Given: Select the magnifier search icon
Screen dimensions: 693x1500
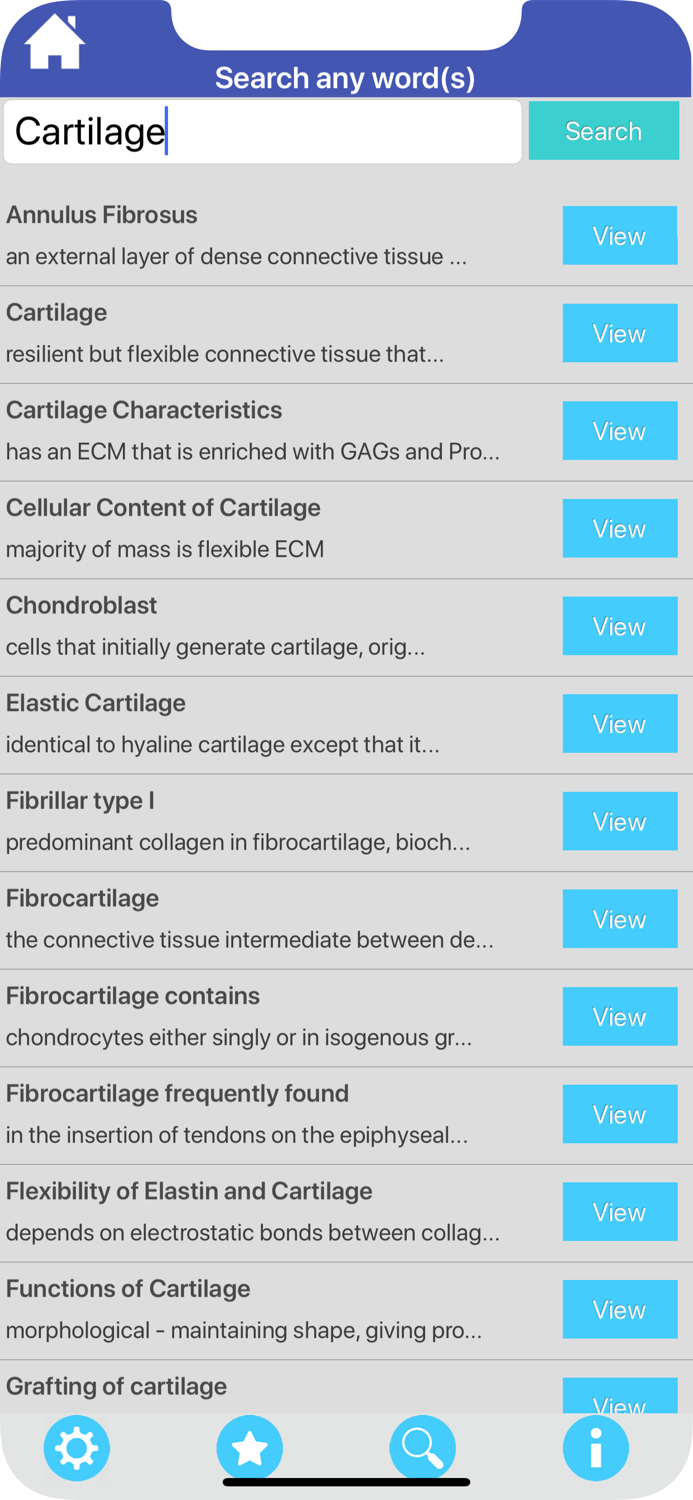Looking at the screenshot, I should 423,1447.
